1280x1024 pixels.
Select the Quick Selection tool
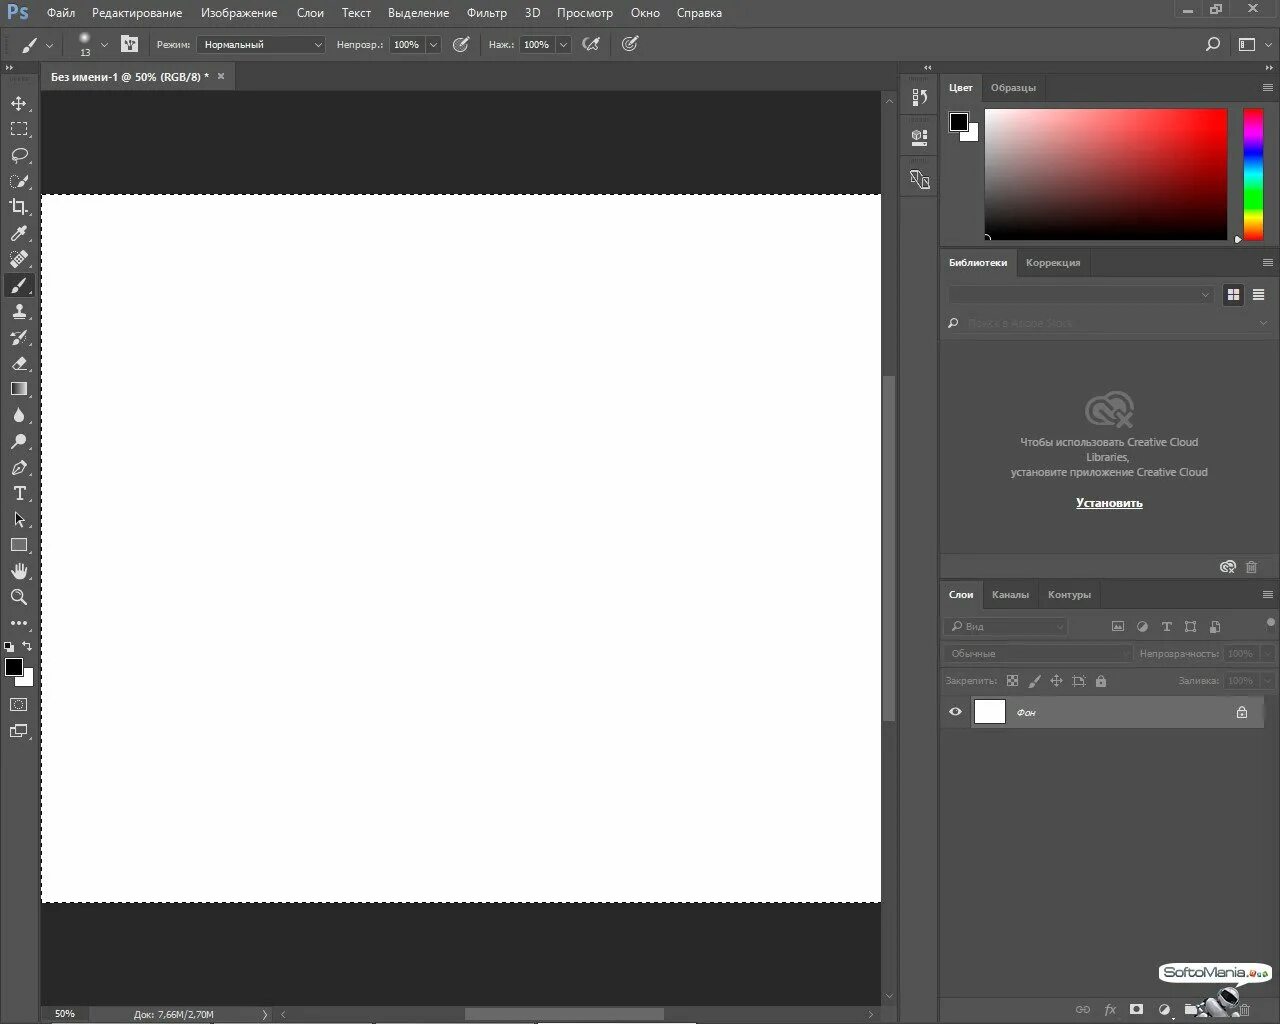pyautogui.click(x=19, y=181)
